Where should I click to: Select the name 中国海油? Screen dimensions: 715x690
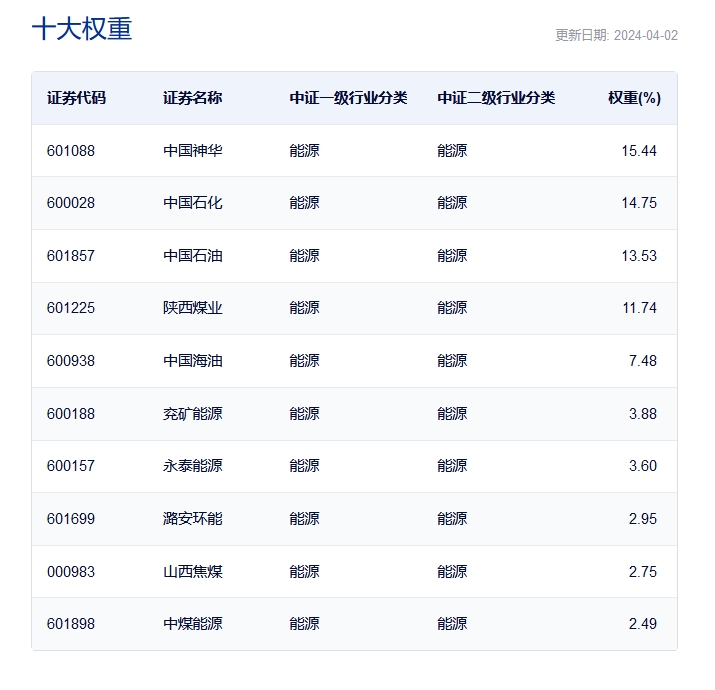(192, 361)
